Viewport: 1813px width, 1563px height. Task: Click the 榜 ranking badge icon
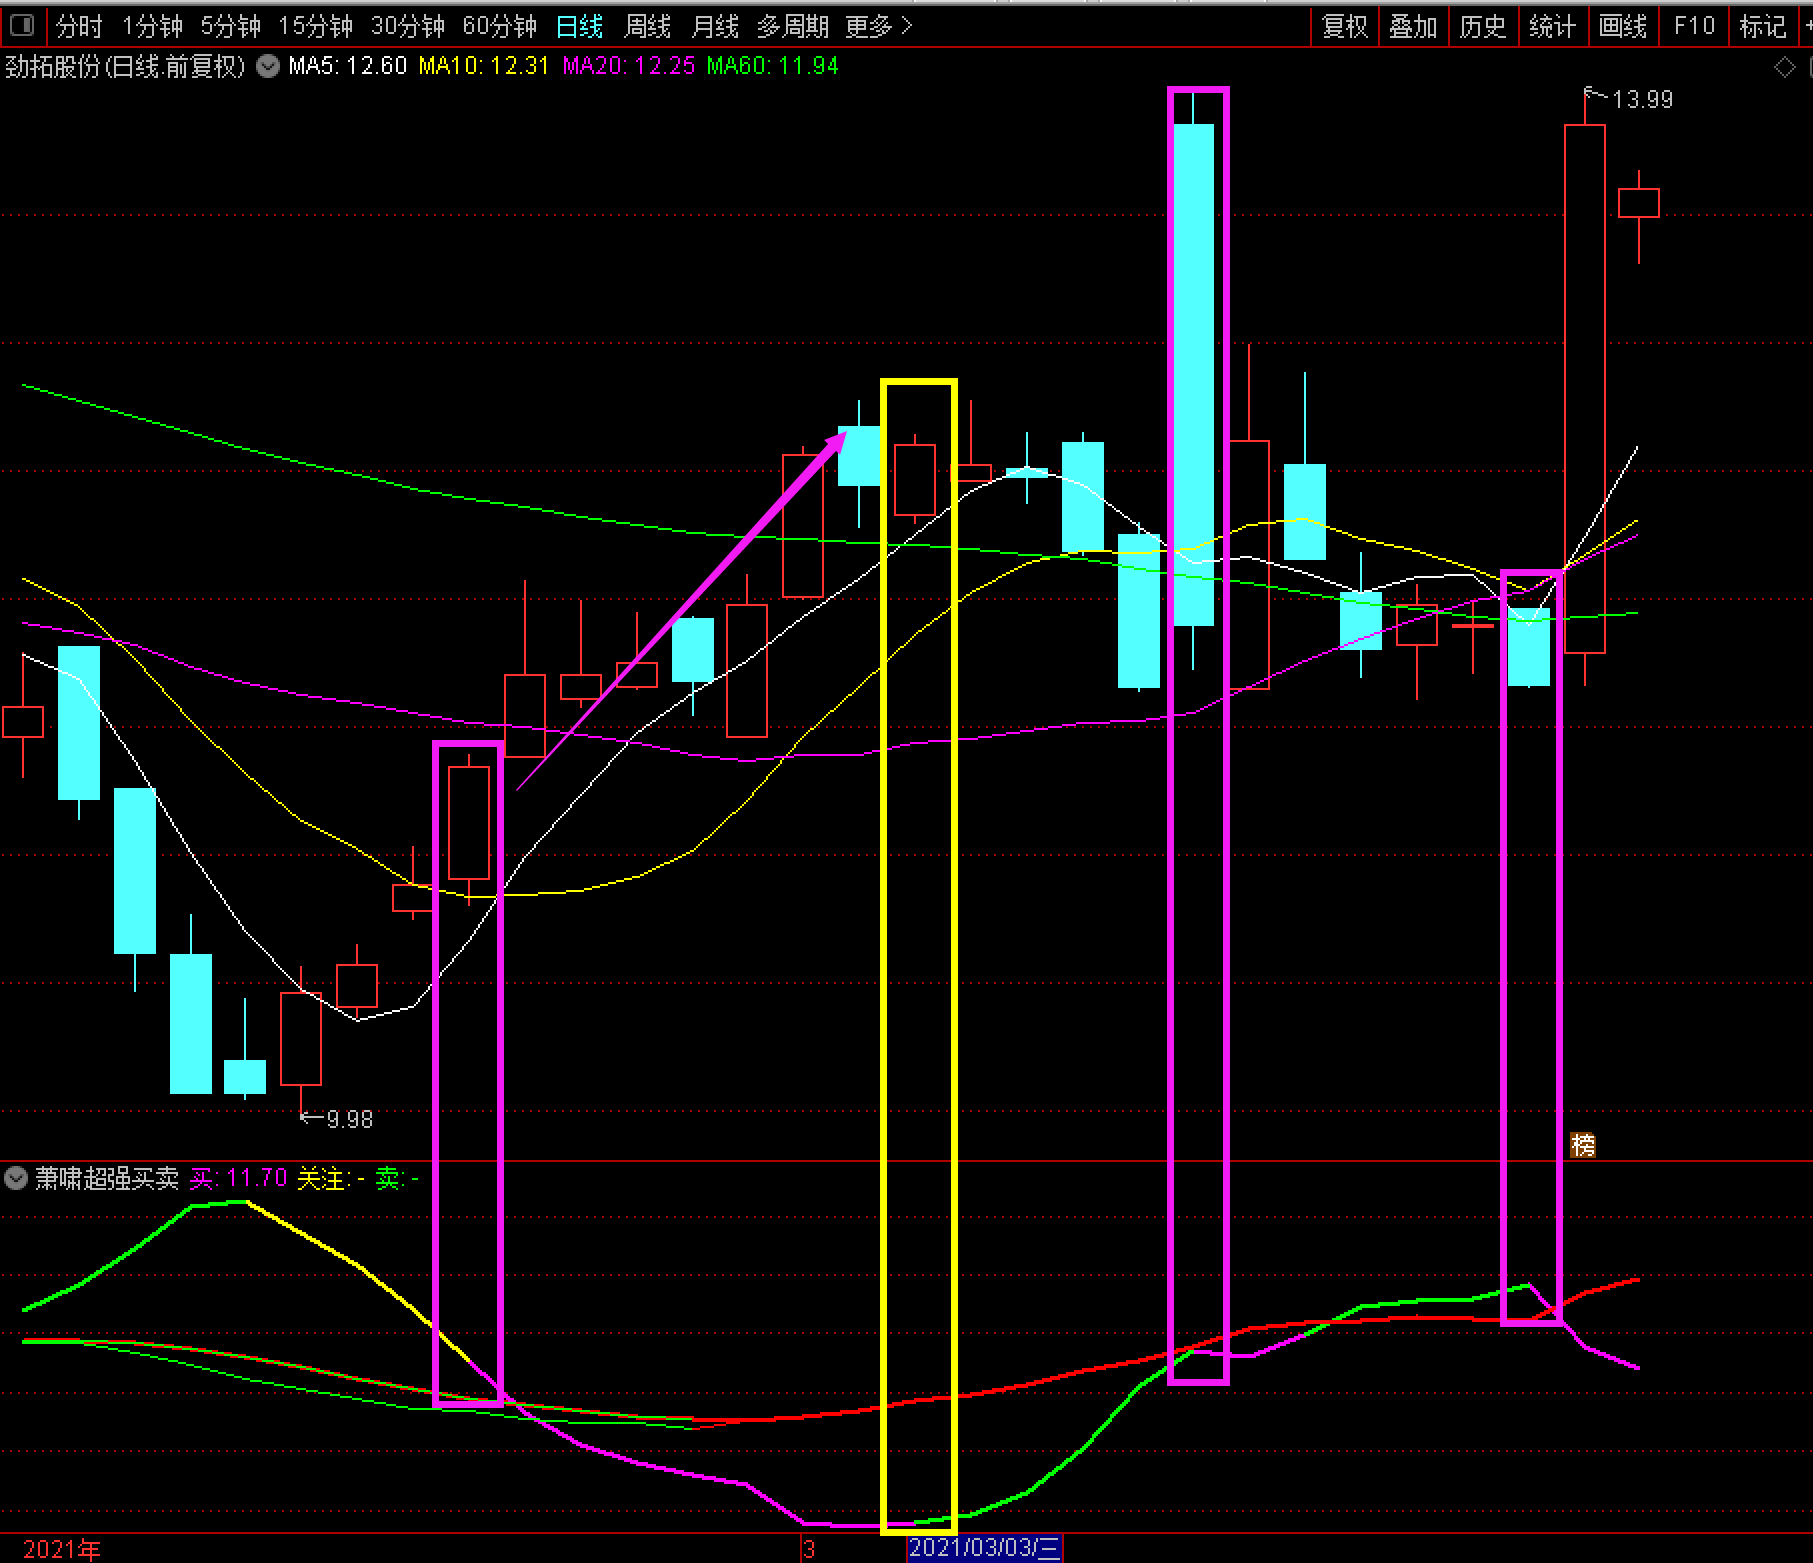point(1582,1145)
